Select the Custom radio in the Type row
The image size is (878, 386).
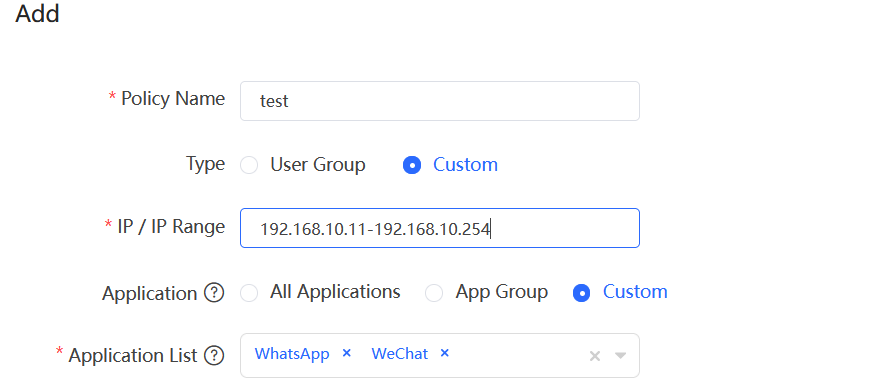pos(412,165)
